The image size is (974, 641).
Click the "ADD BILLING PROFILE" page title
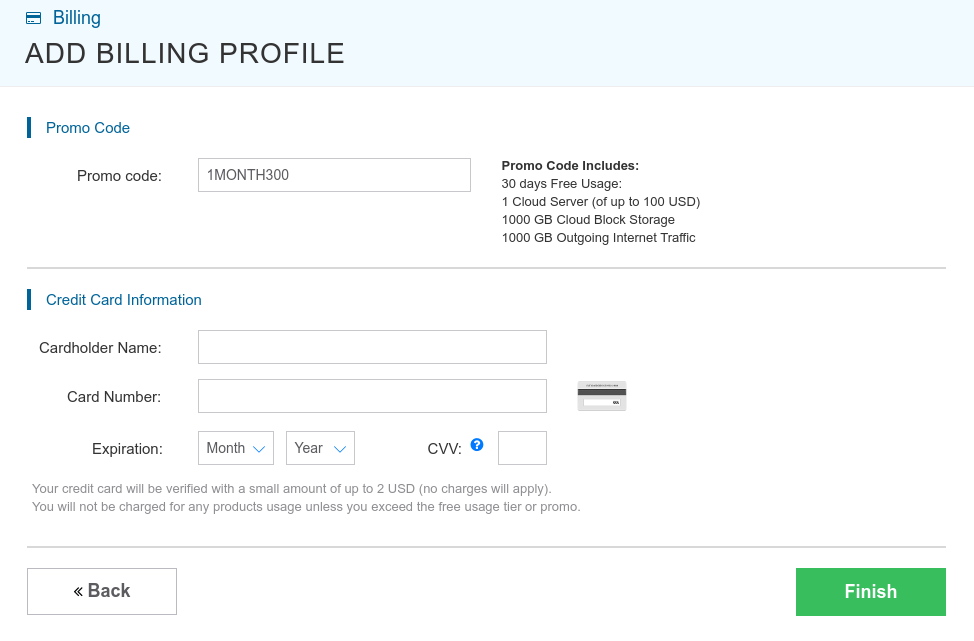point(185,54)
